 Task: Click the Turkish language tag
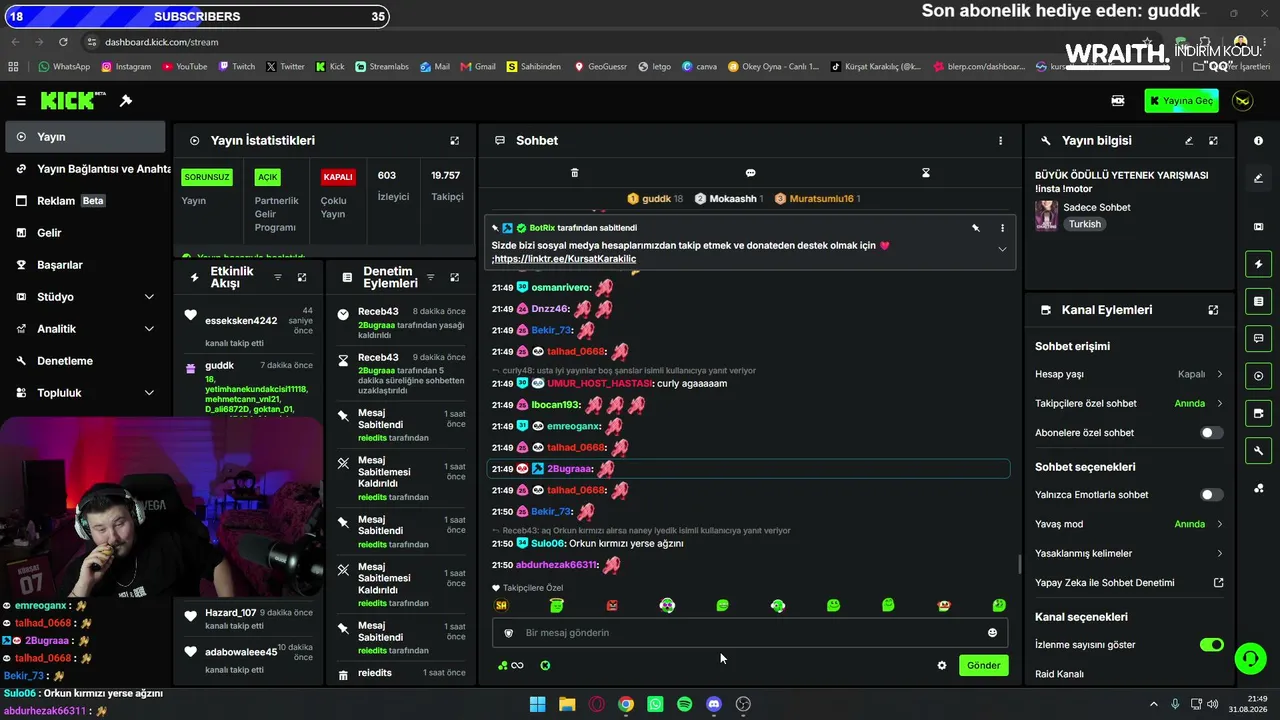tap(1085, 224)
